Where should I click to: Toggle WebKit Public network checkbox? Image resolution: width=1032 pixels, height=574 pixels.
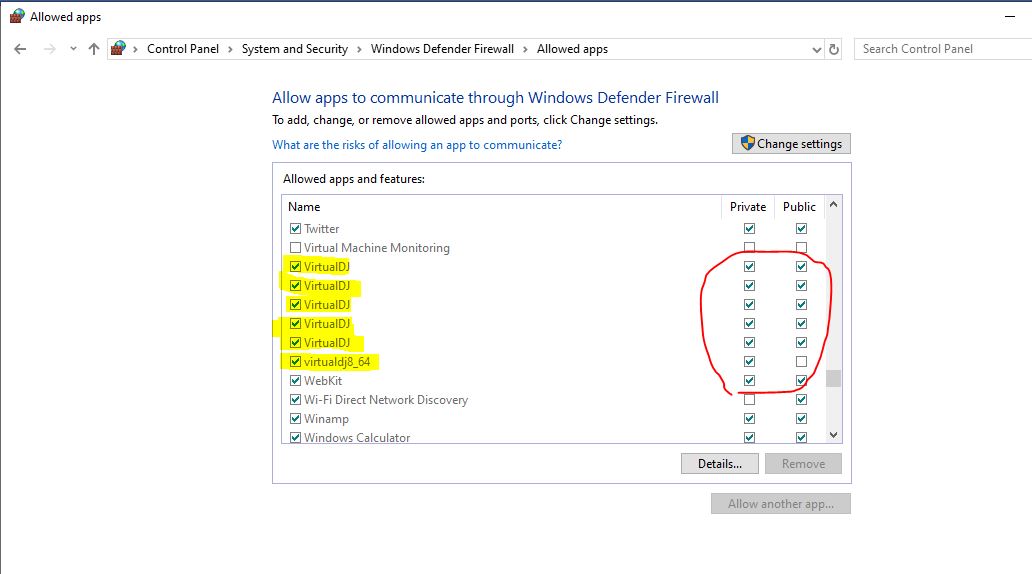tap(801, 380)
